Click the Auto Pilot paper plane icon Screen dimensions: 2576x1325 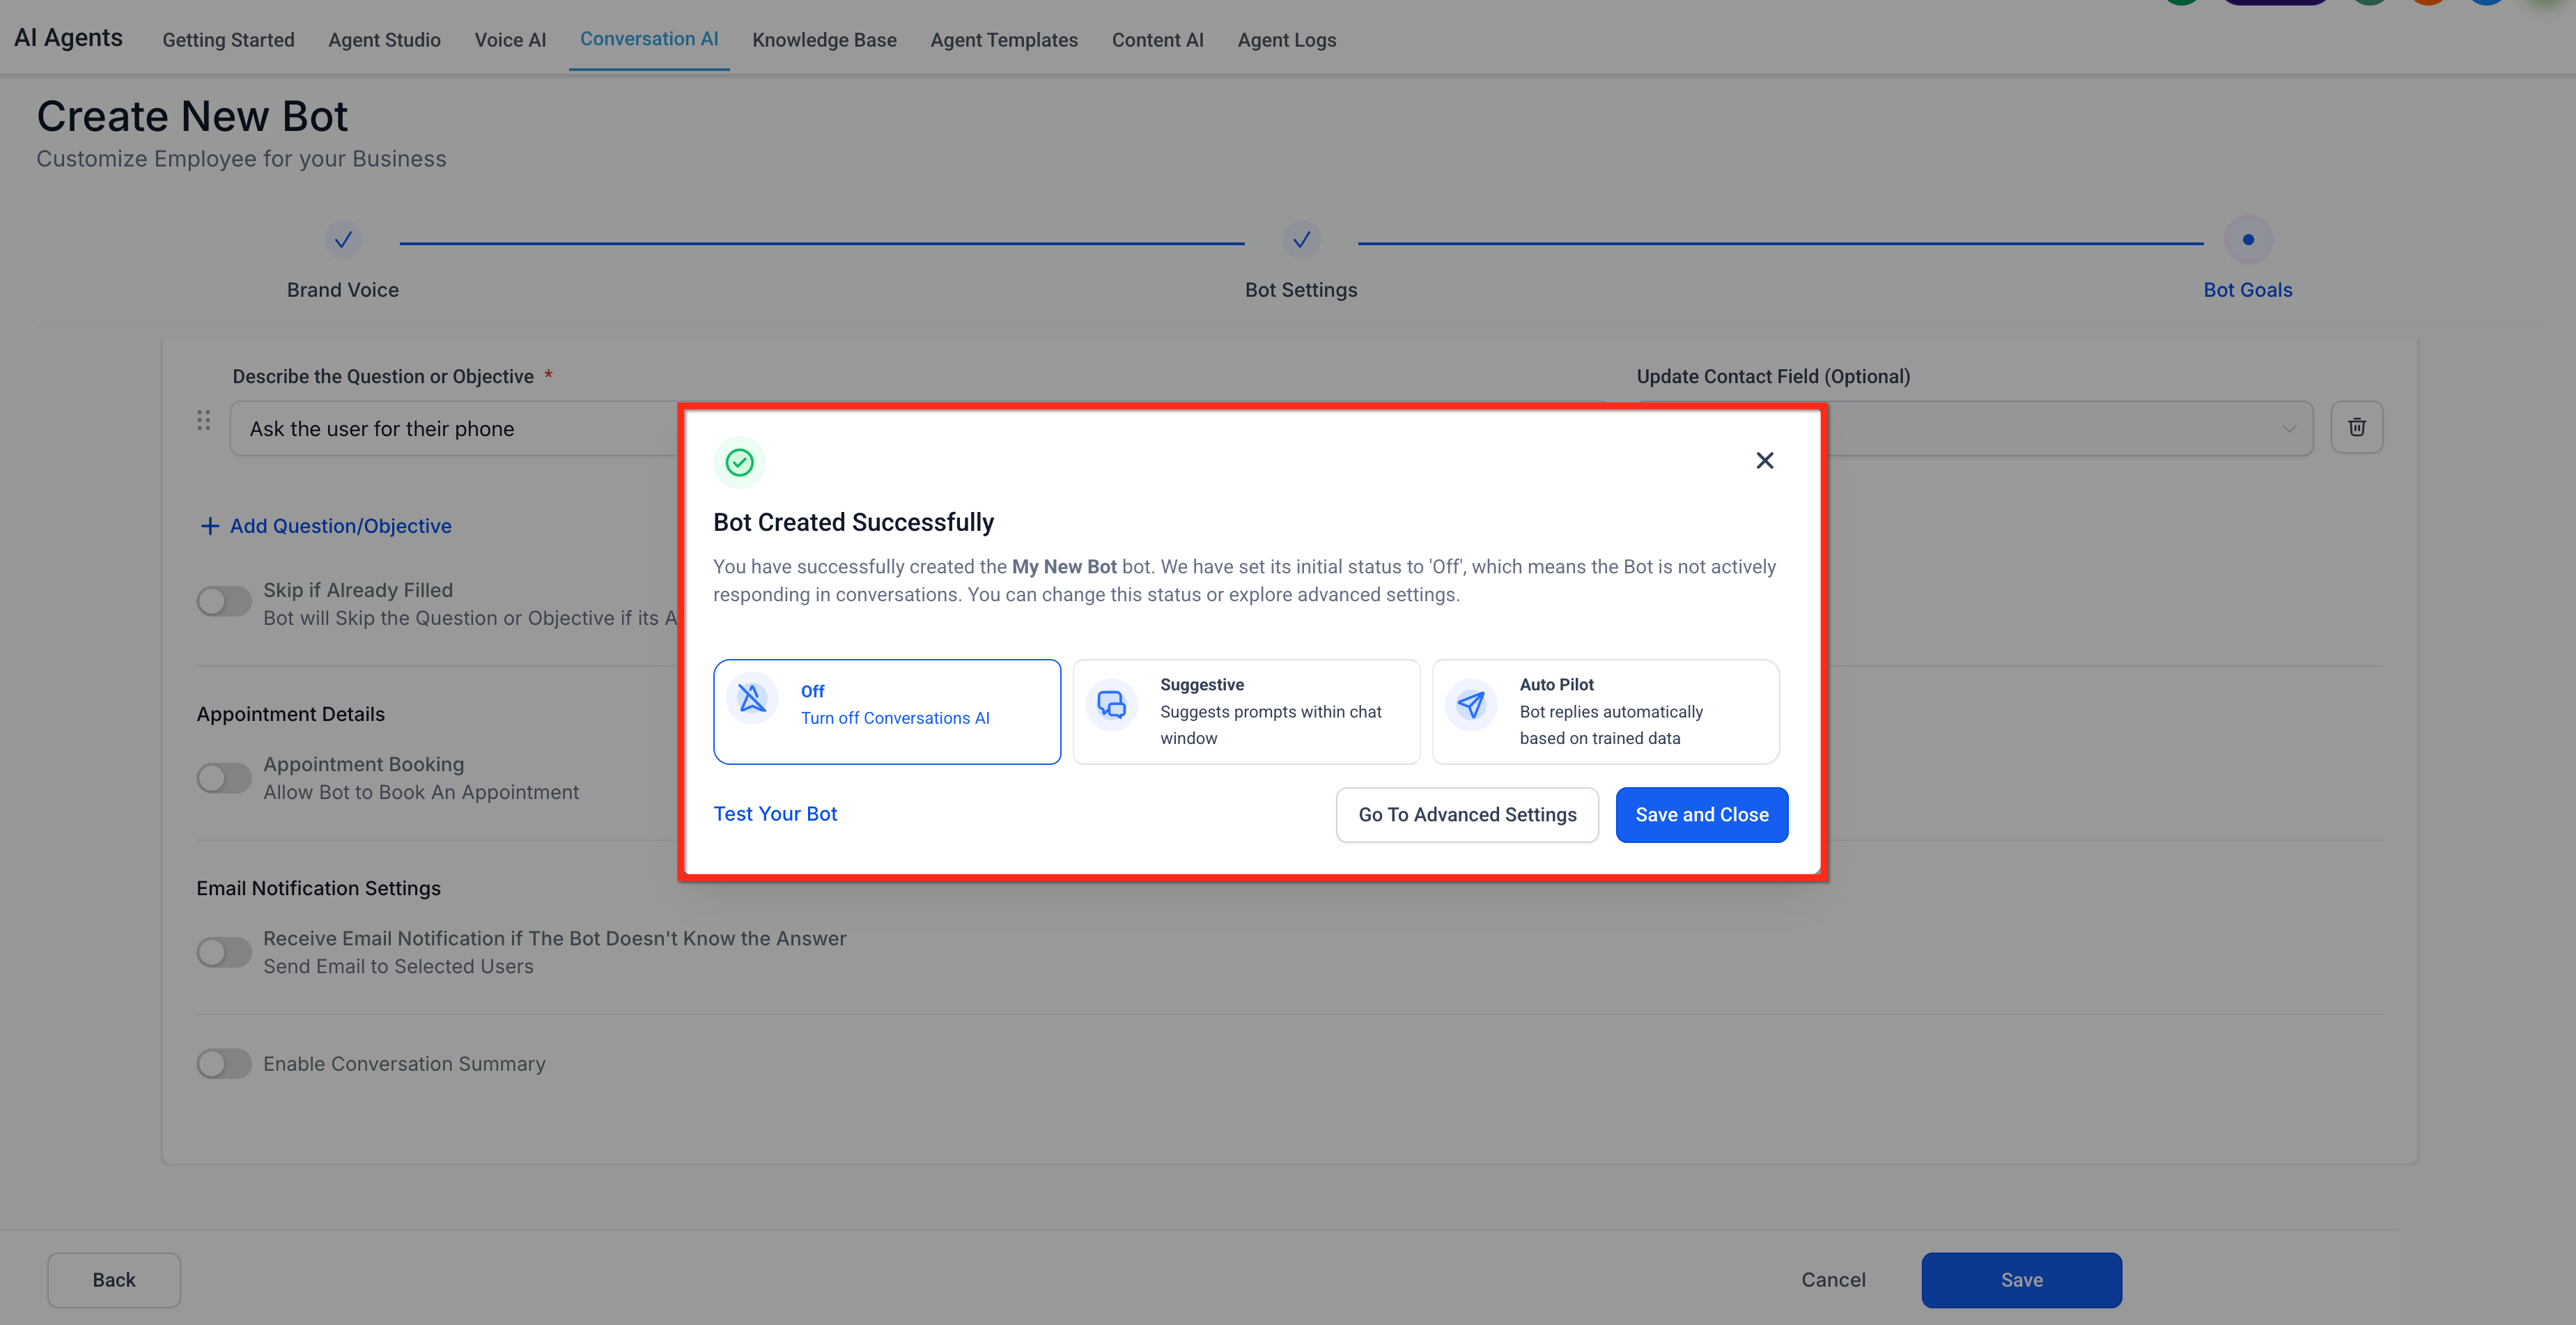[1471, 705]
